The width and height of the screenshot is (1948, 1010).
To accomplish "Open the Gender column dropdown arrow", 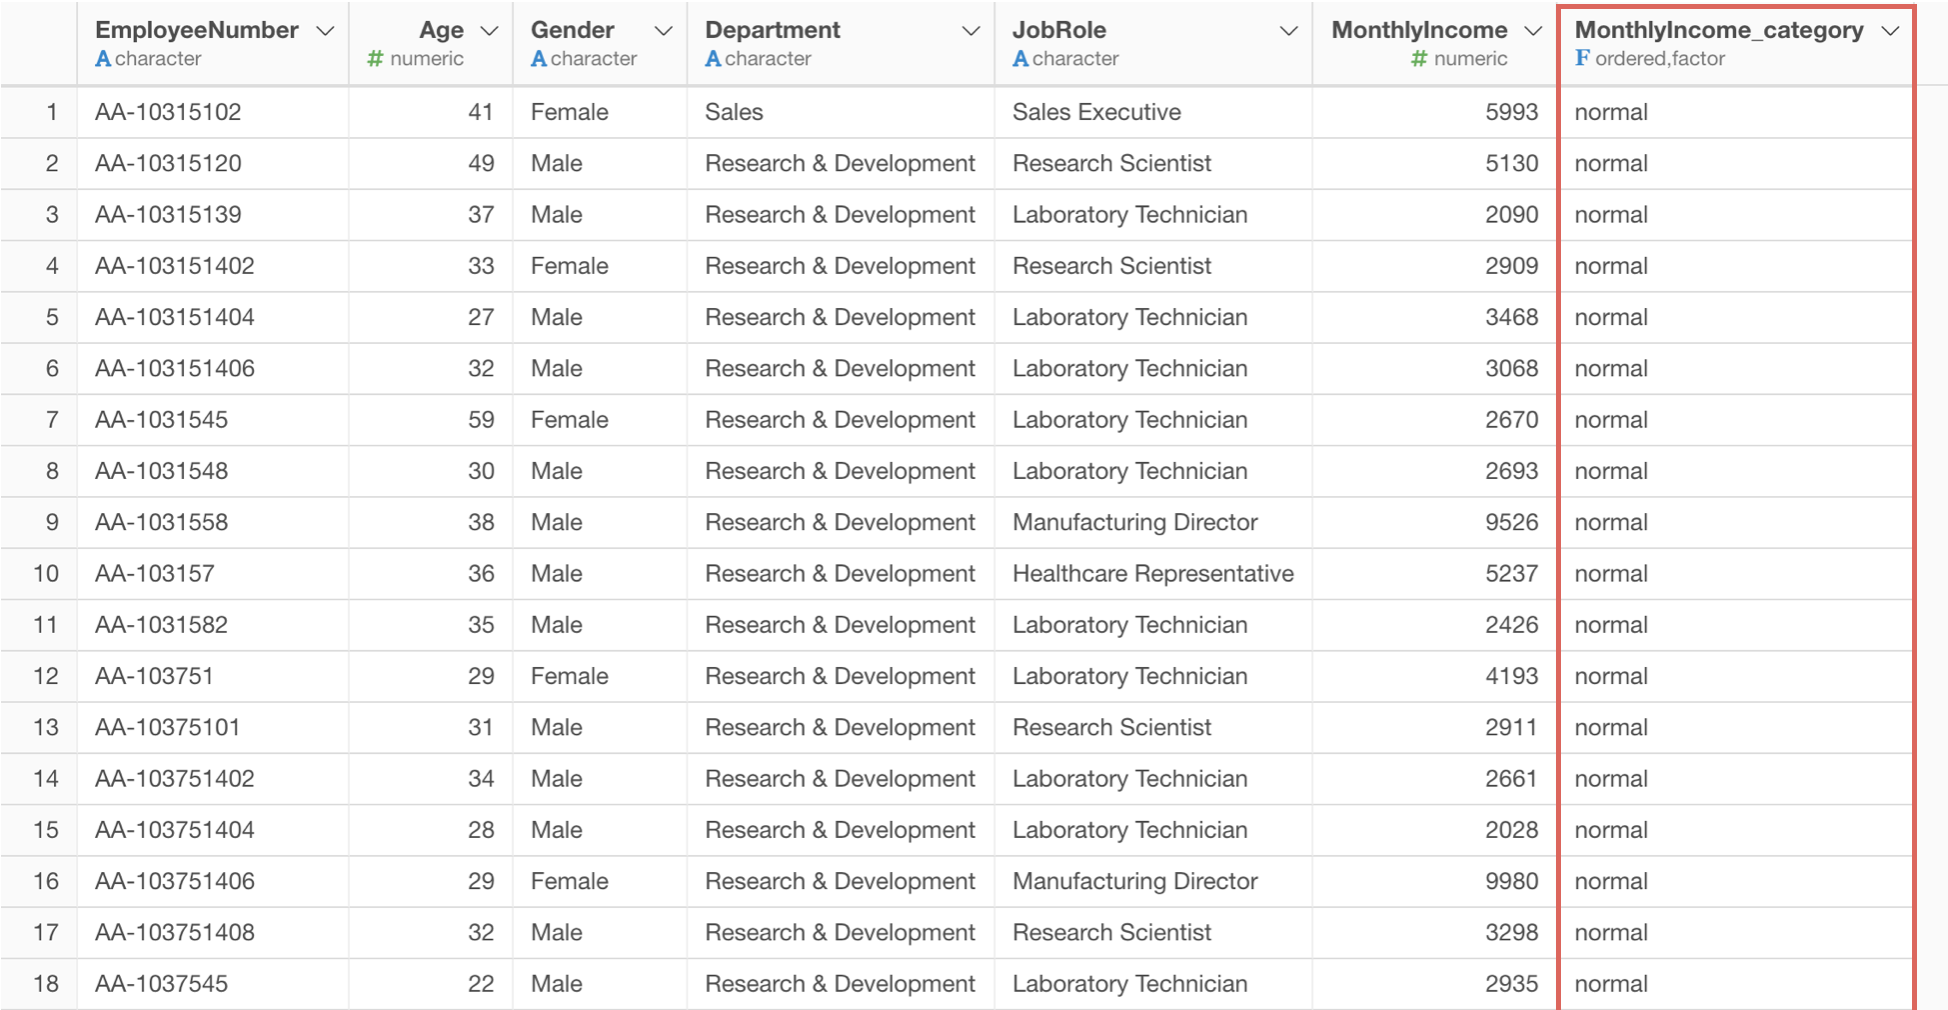I will click(x=663, y=31).
